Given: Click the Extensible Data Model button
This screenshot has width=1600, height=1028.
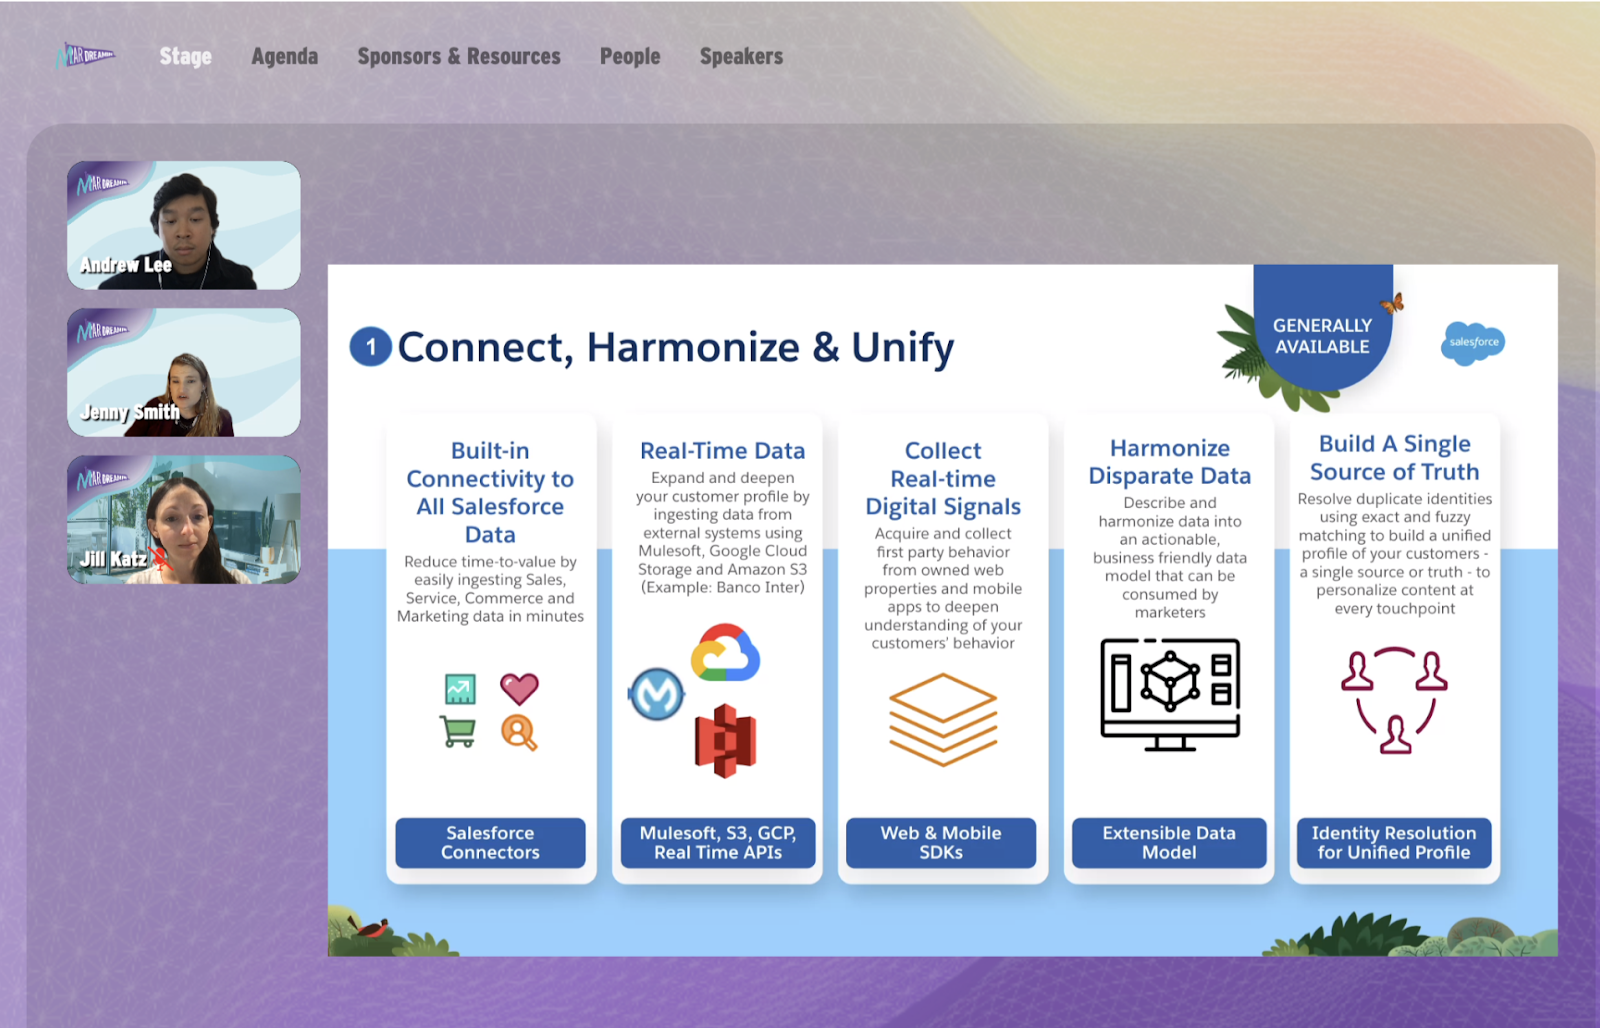Looking at the screenshot, I should click(x=1169, y=842).
